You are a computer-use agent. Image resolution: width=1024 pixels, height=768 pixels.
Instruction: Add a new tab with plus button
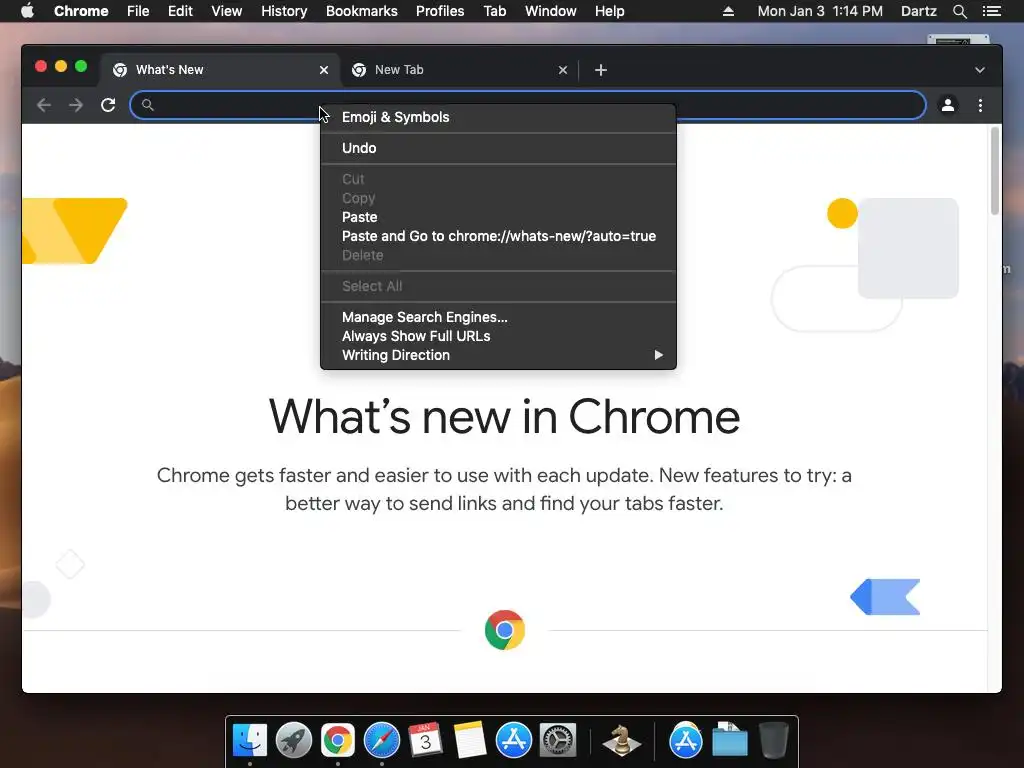(x=601, y=70)
